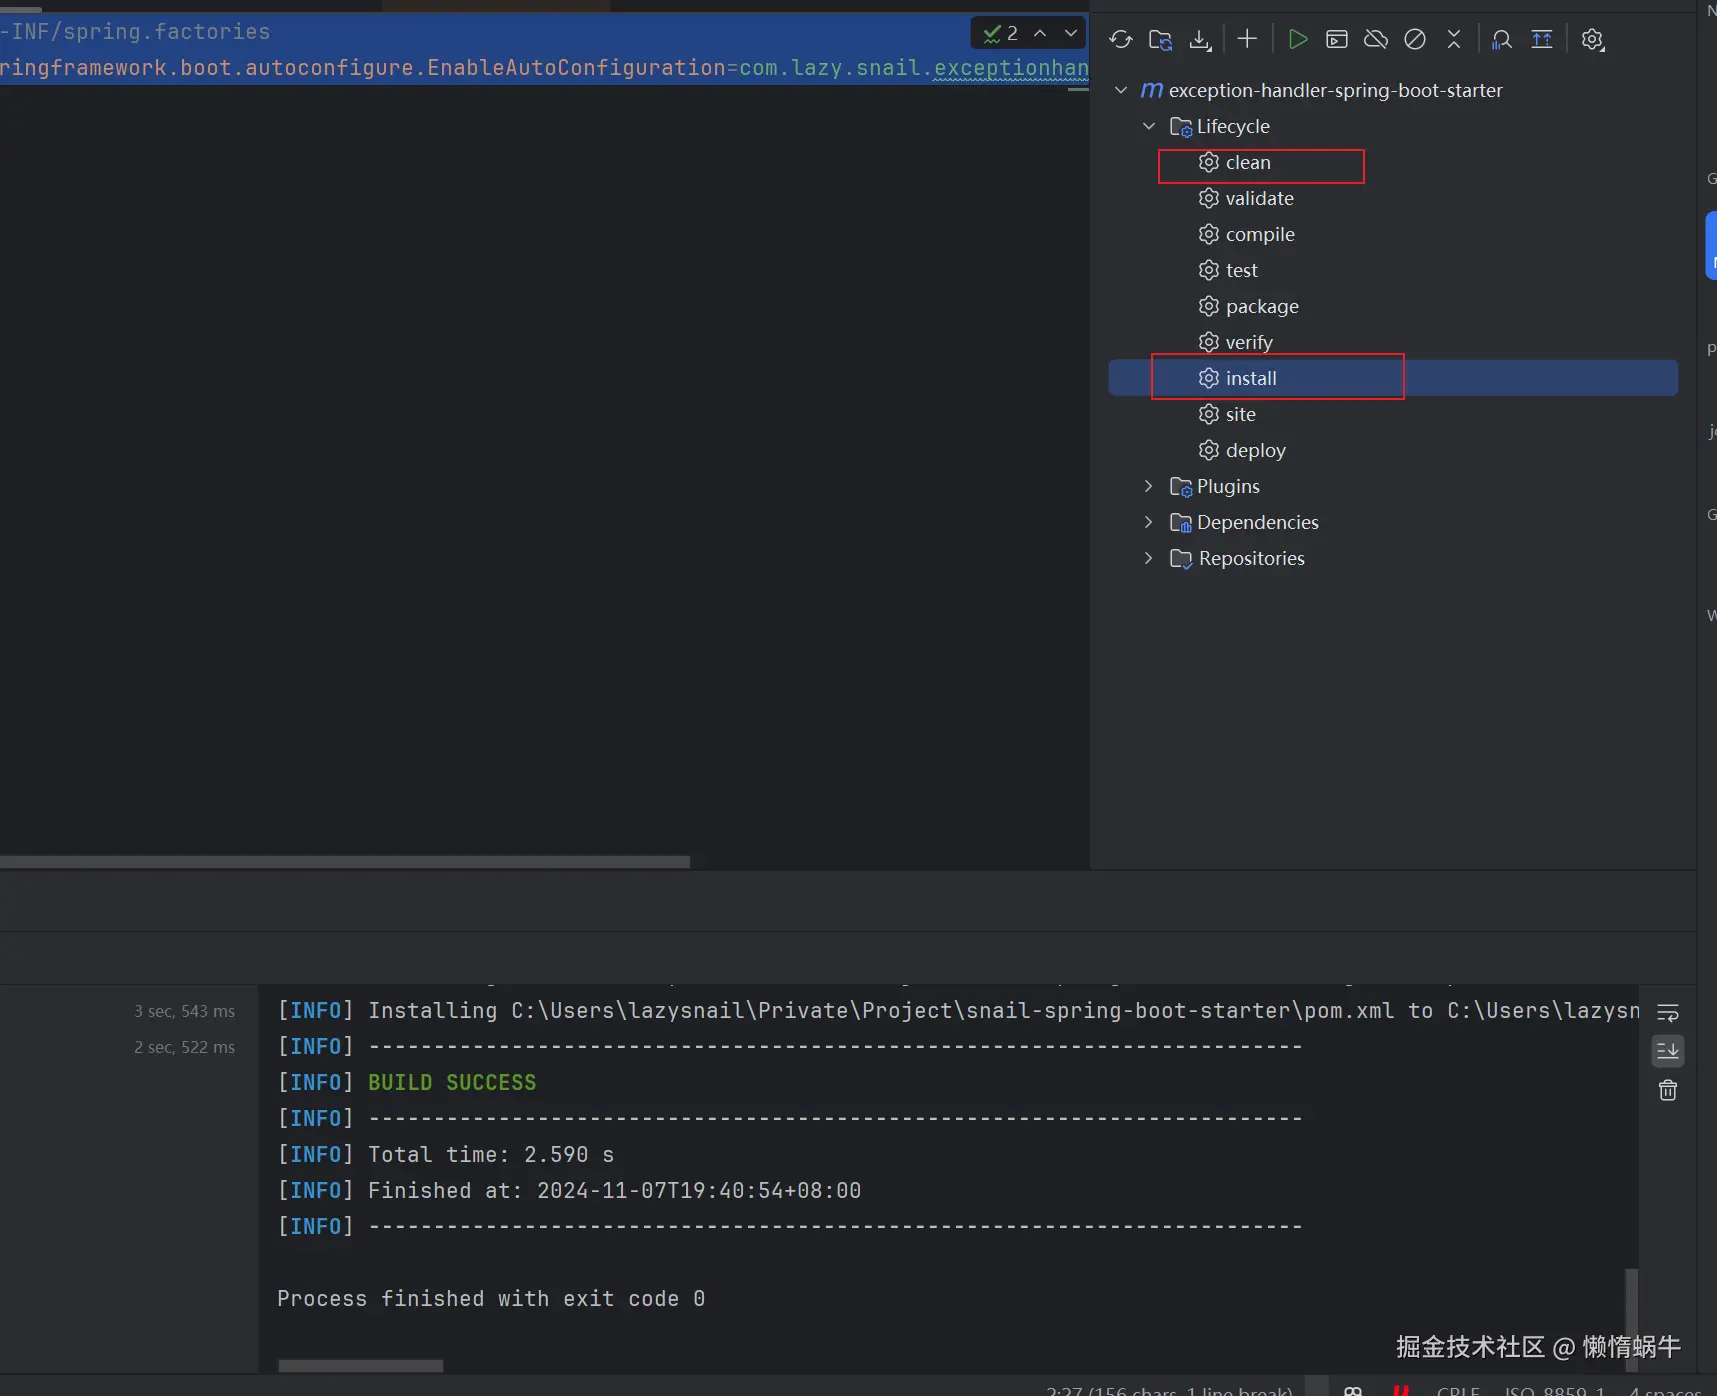The height and width of the screenshot is (1396, 1717).
Task: Click the 'Finished at' timestamp line
Action: pos(614,1190)
